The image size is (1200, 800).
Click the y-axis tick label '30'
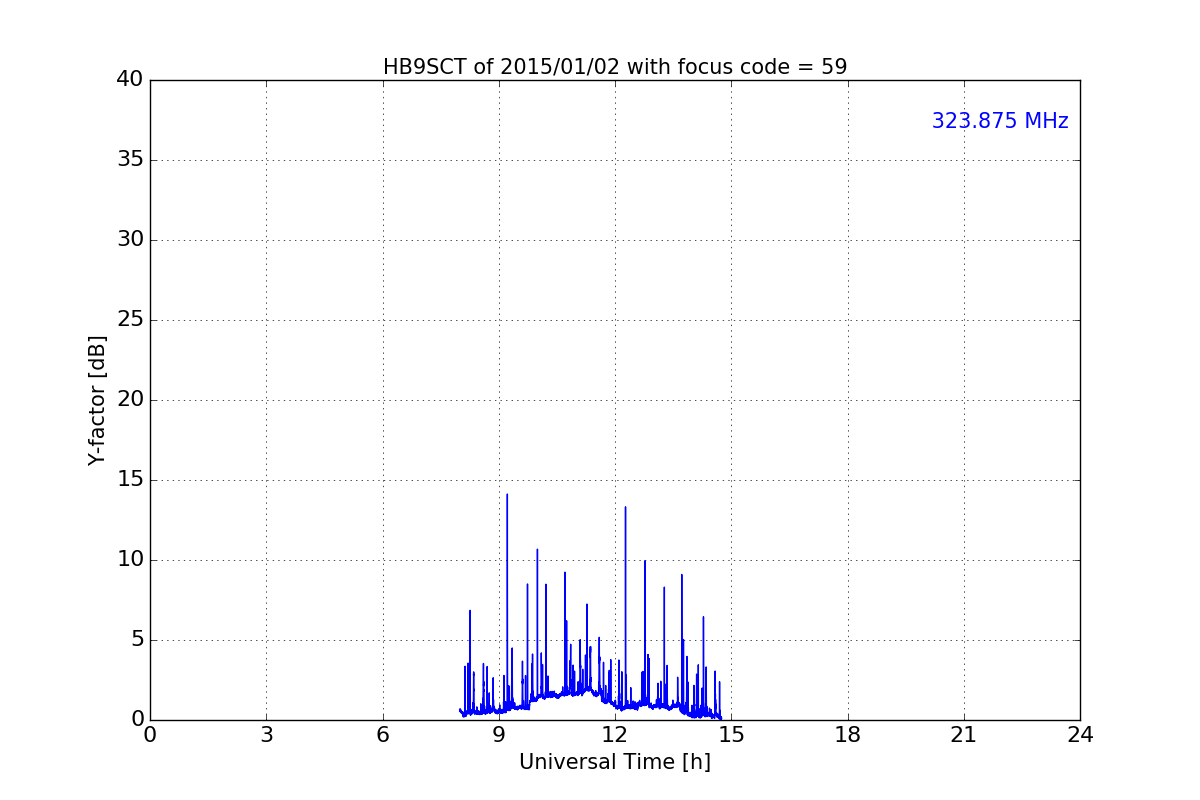129,240
